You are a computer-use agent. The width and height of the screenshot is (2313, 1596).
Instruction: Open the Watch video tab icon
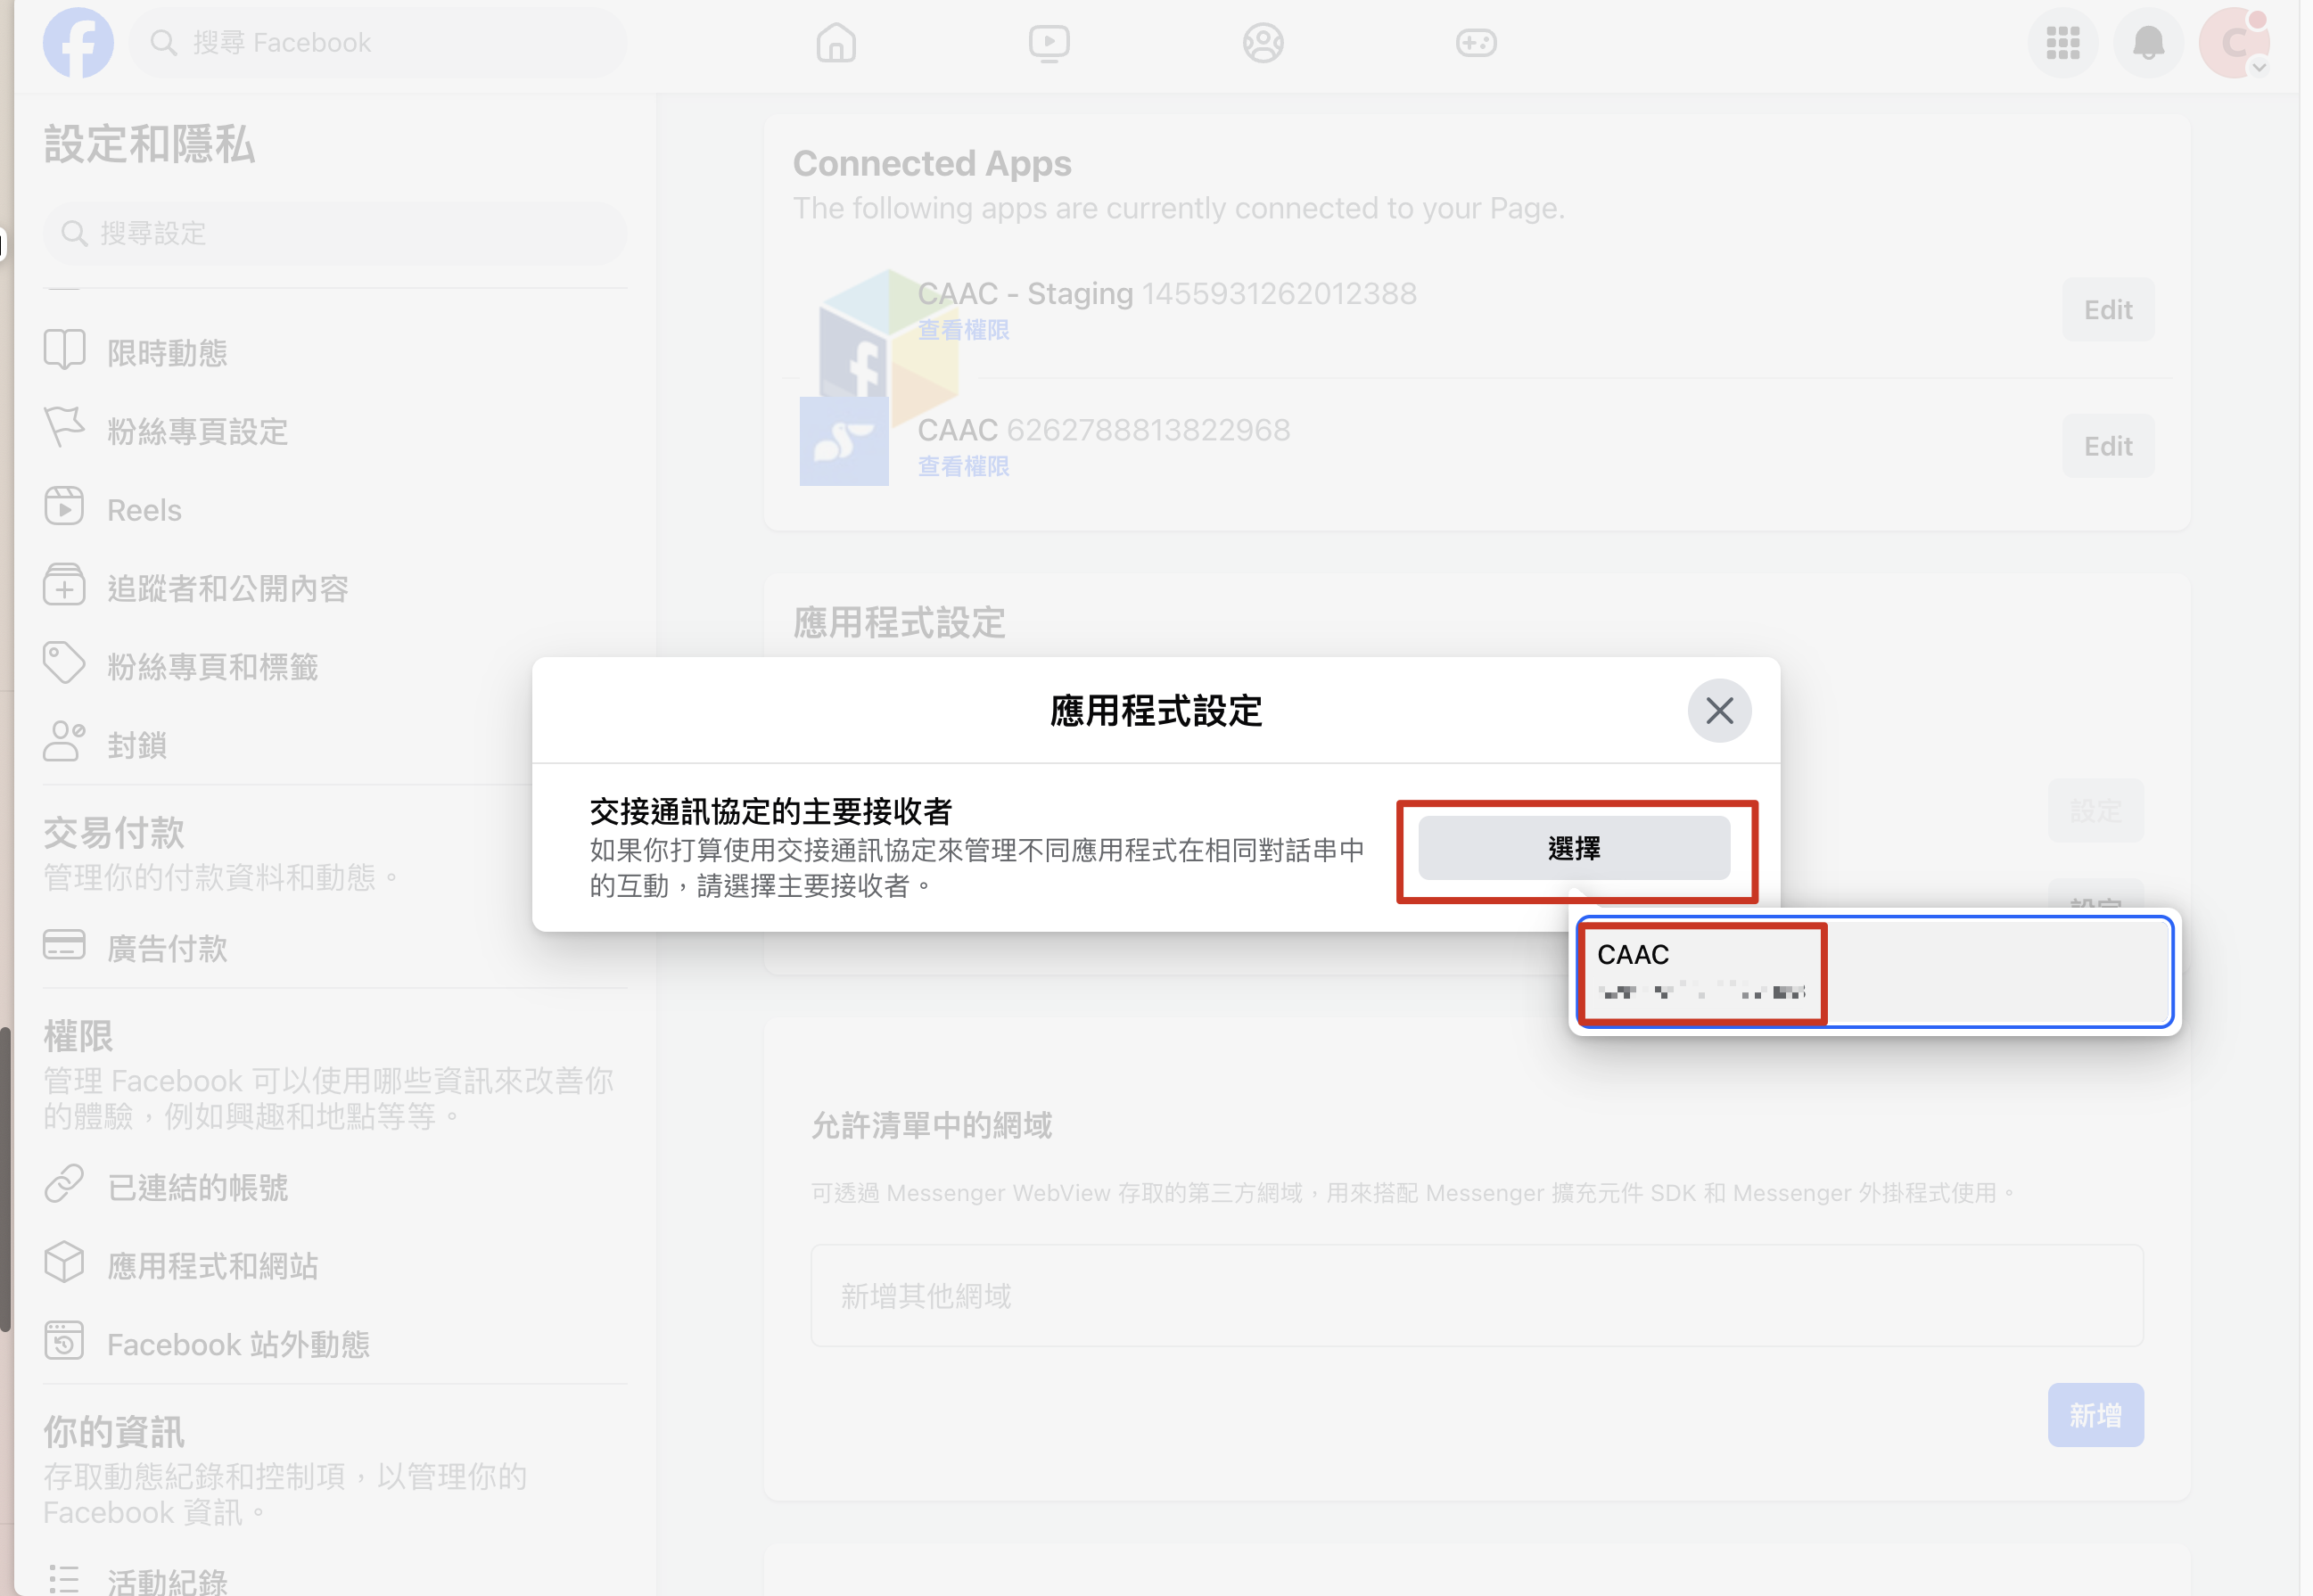[x=1049, y=43]
